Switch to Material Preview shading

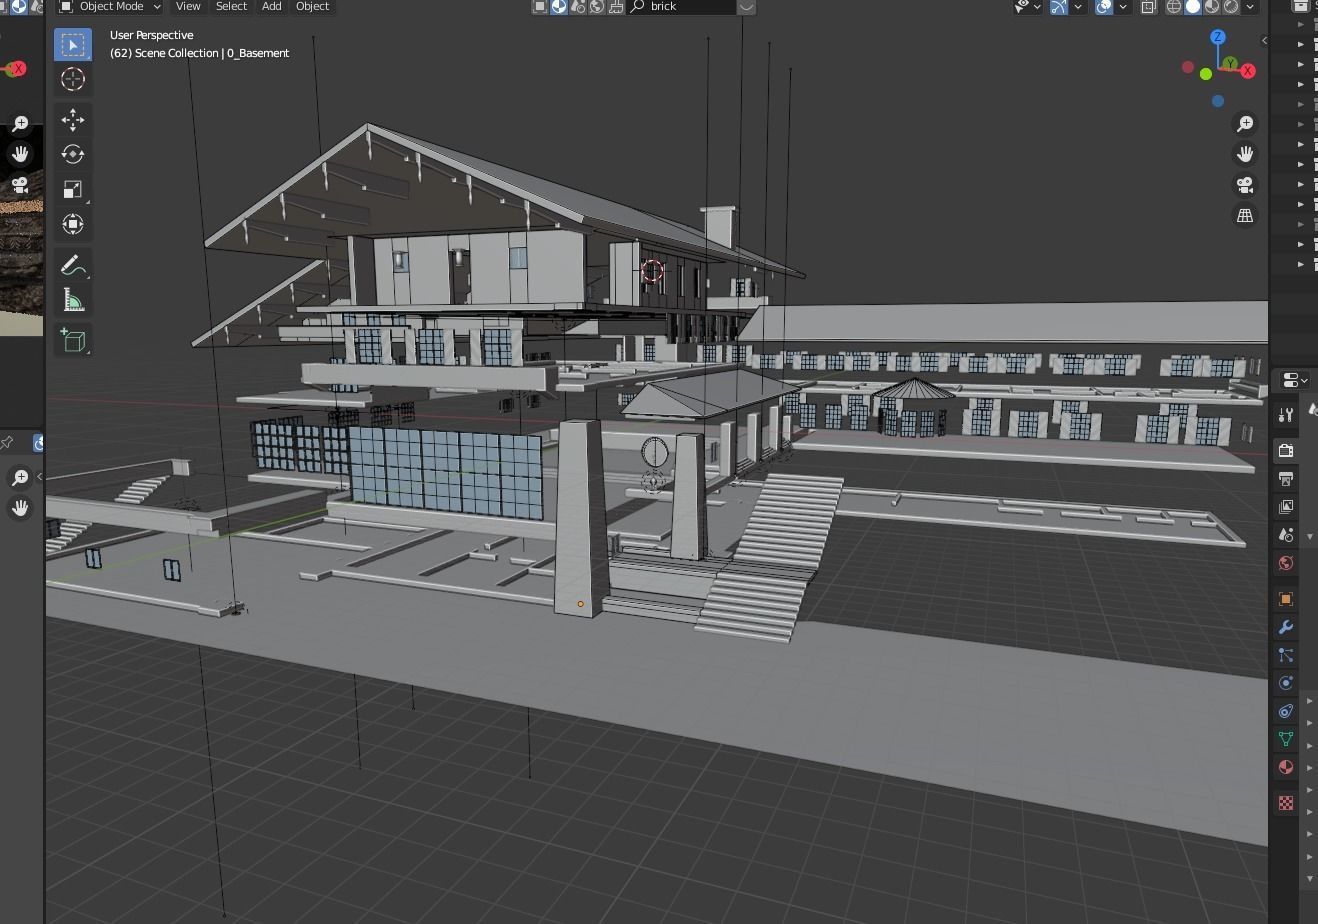1212,6
